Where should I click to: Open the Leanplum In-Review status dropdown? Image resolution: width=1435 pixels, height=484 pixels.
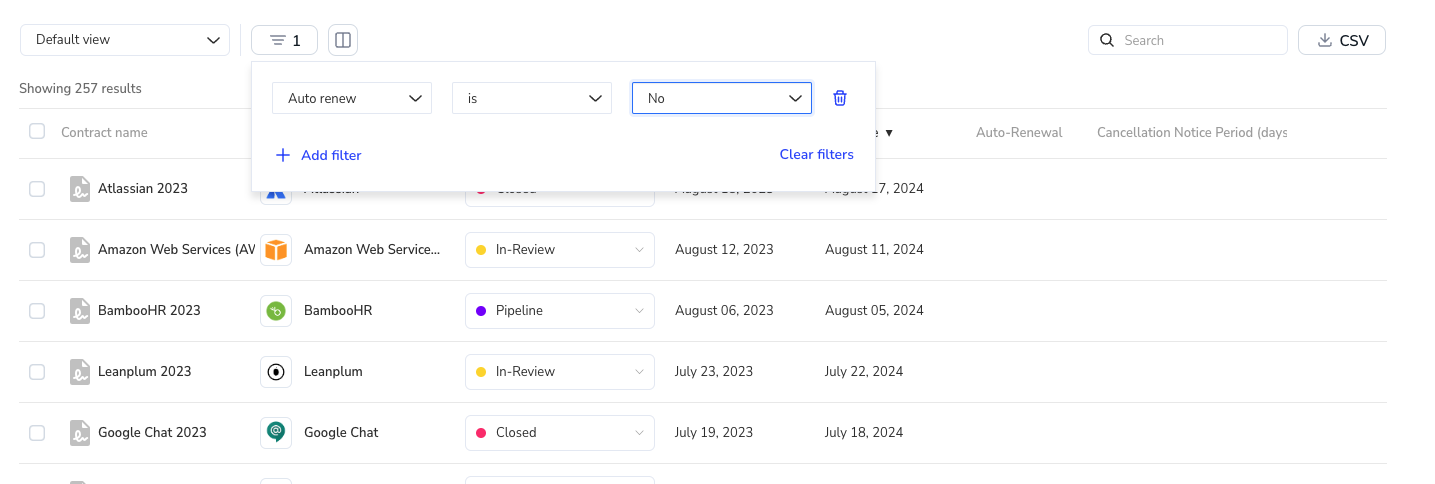tap(560, 372)
